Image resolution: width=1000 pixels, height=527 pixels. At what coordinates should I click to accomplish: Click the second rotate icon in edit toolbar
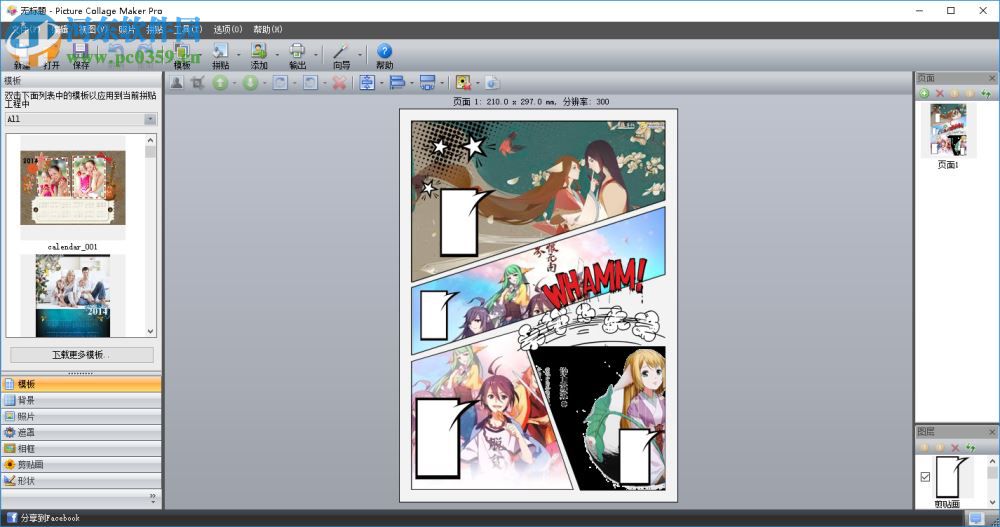pos(310,82)
